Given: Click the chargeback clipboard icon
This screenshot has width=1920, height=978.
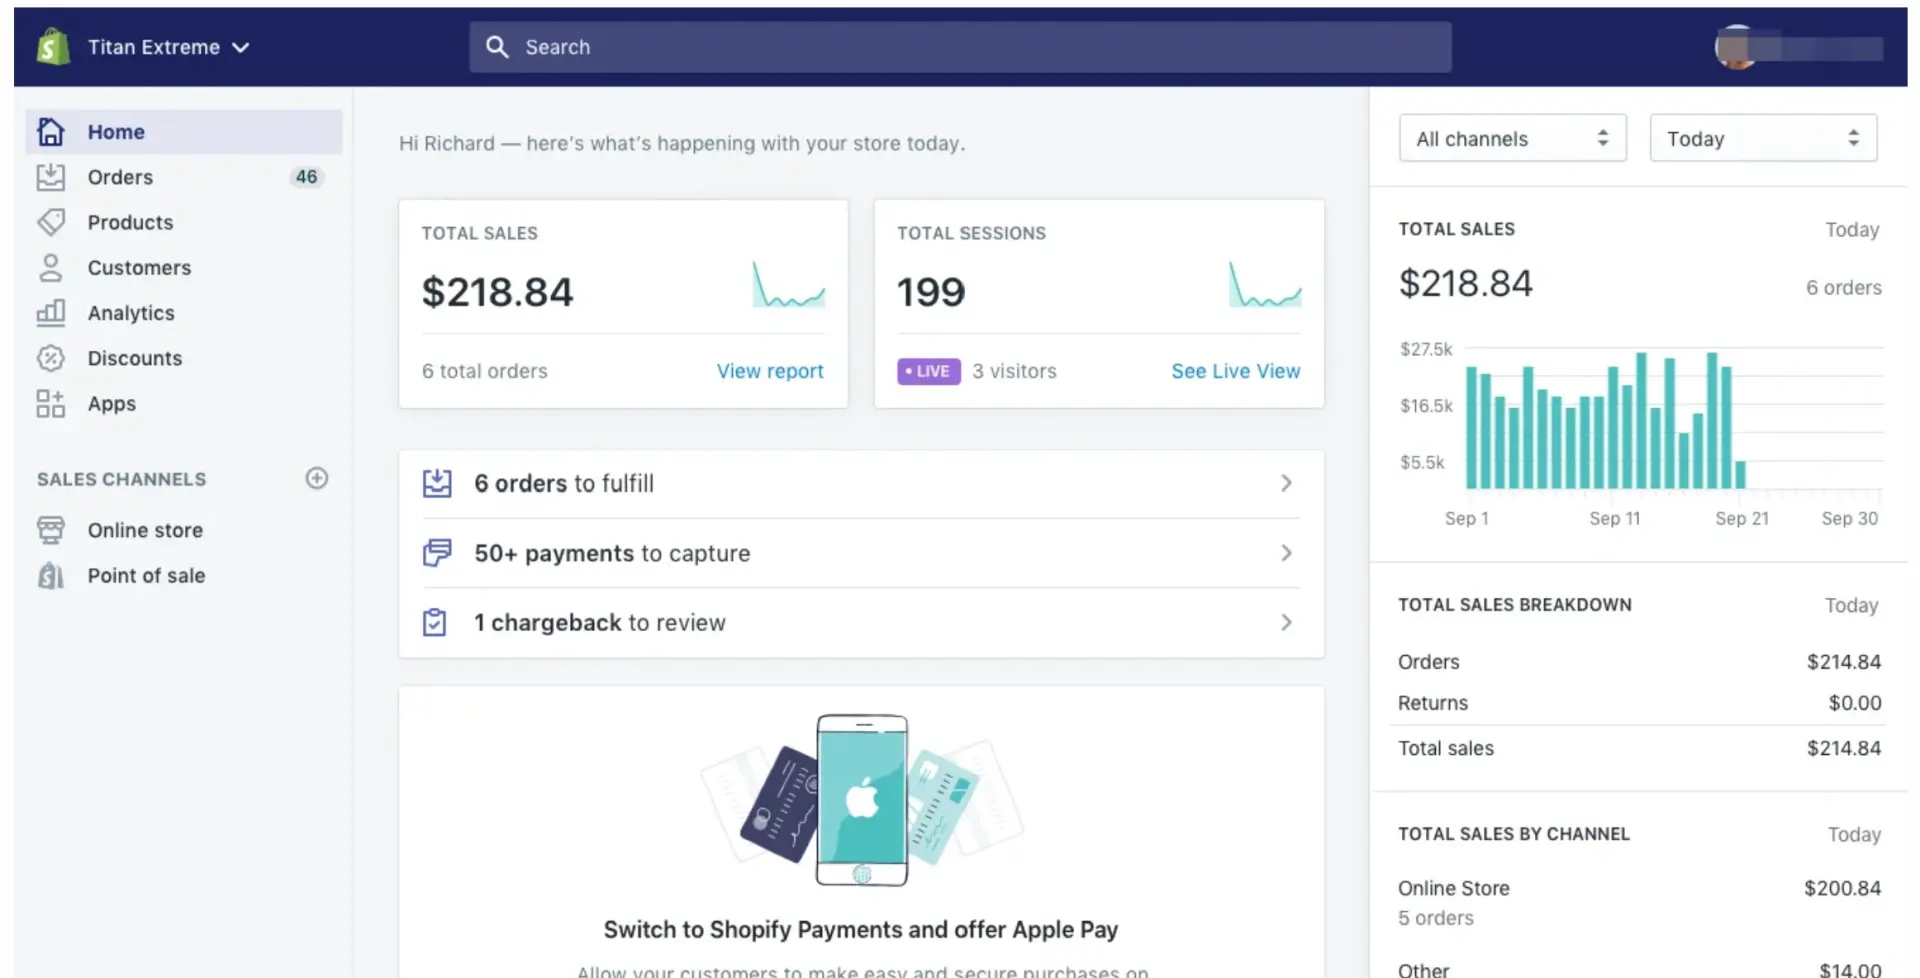Looking at the screenshot, I should point(435,622).
